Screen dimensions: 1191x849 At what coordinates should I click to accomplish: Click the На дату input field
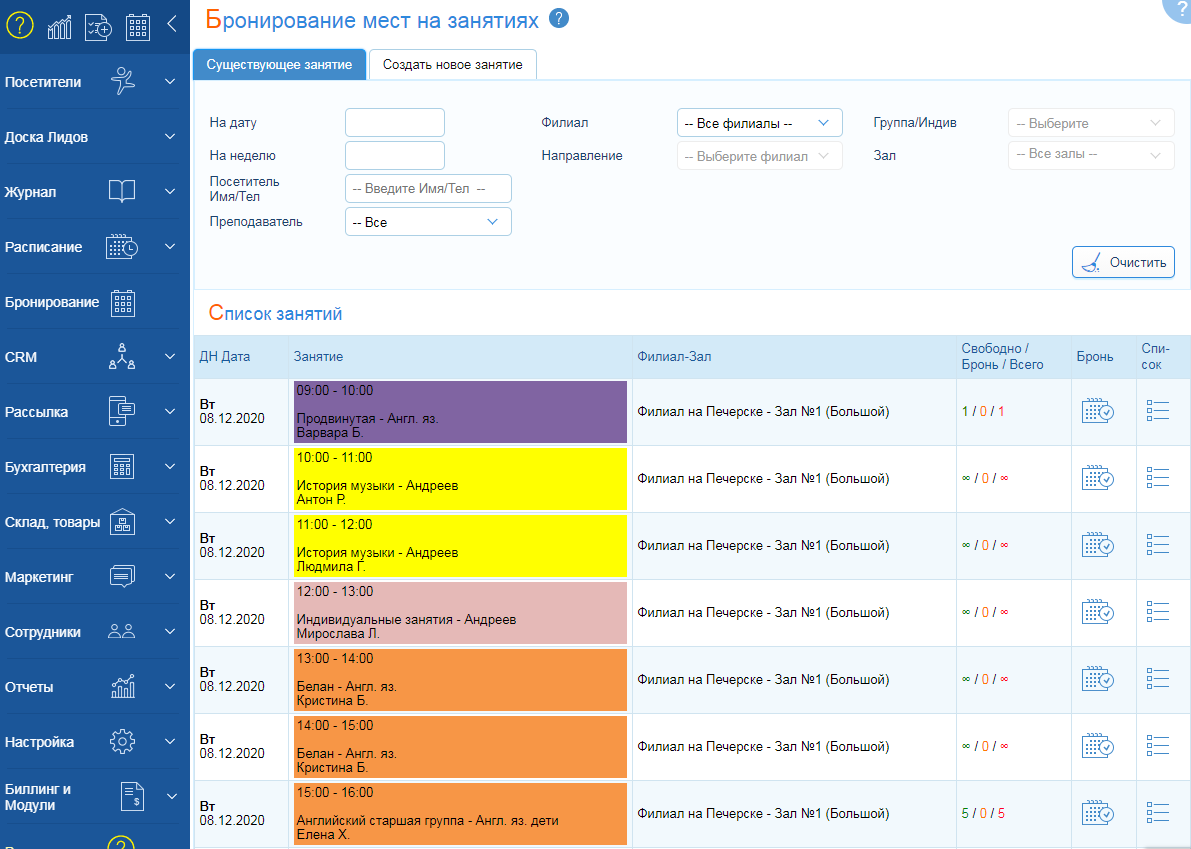pos(394,123)
